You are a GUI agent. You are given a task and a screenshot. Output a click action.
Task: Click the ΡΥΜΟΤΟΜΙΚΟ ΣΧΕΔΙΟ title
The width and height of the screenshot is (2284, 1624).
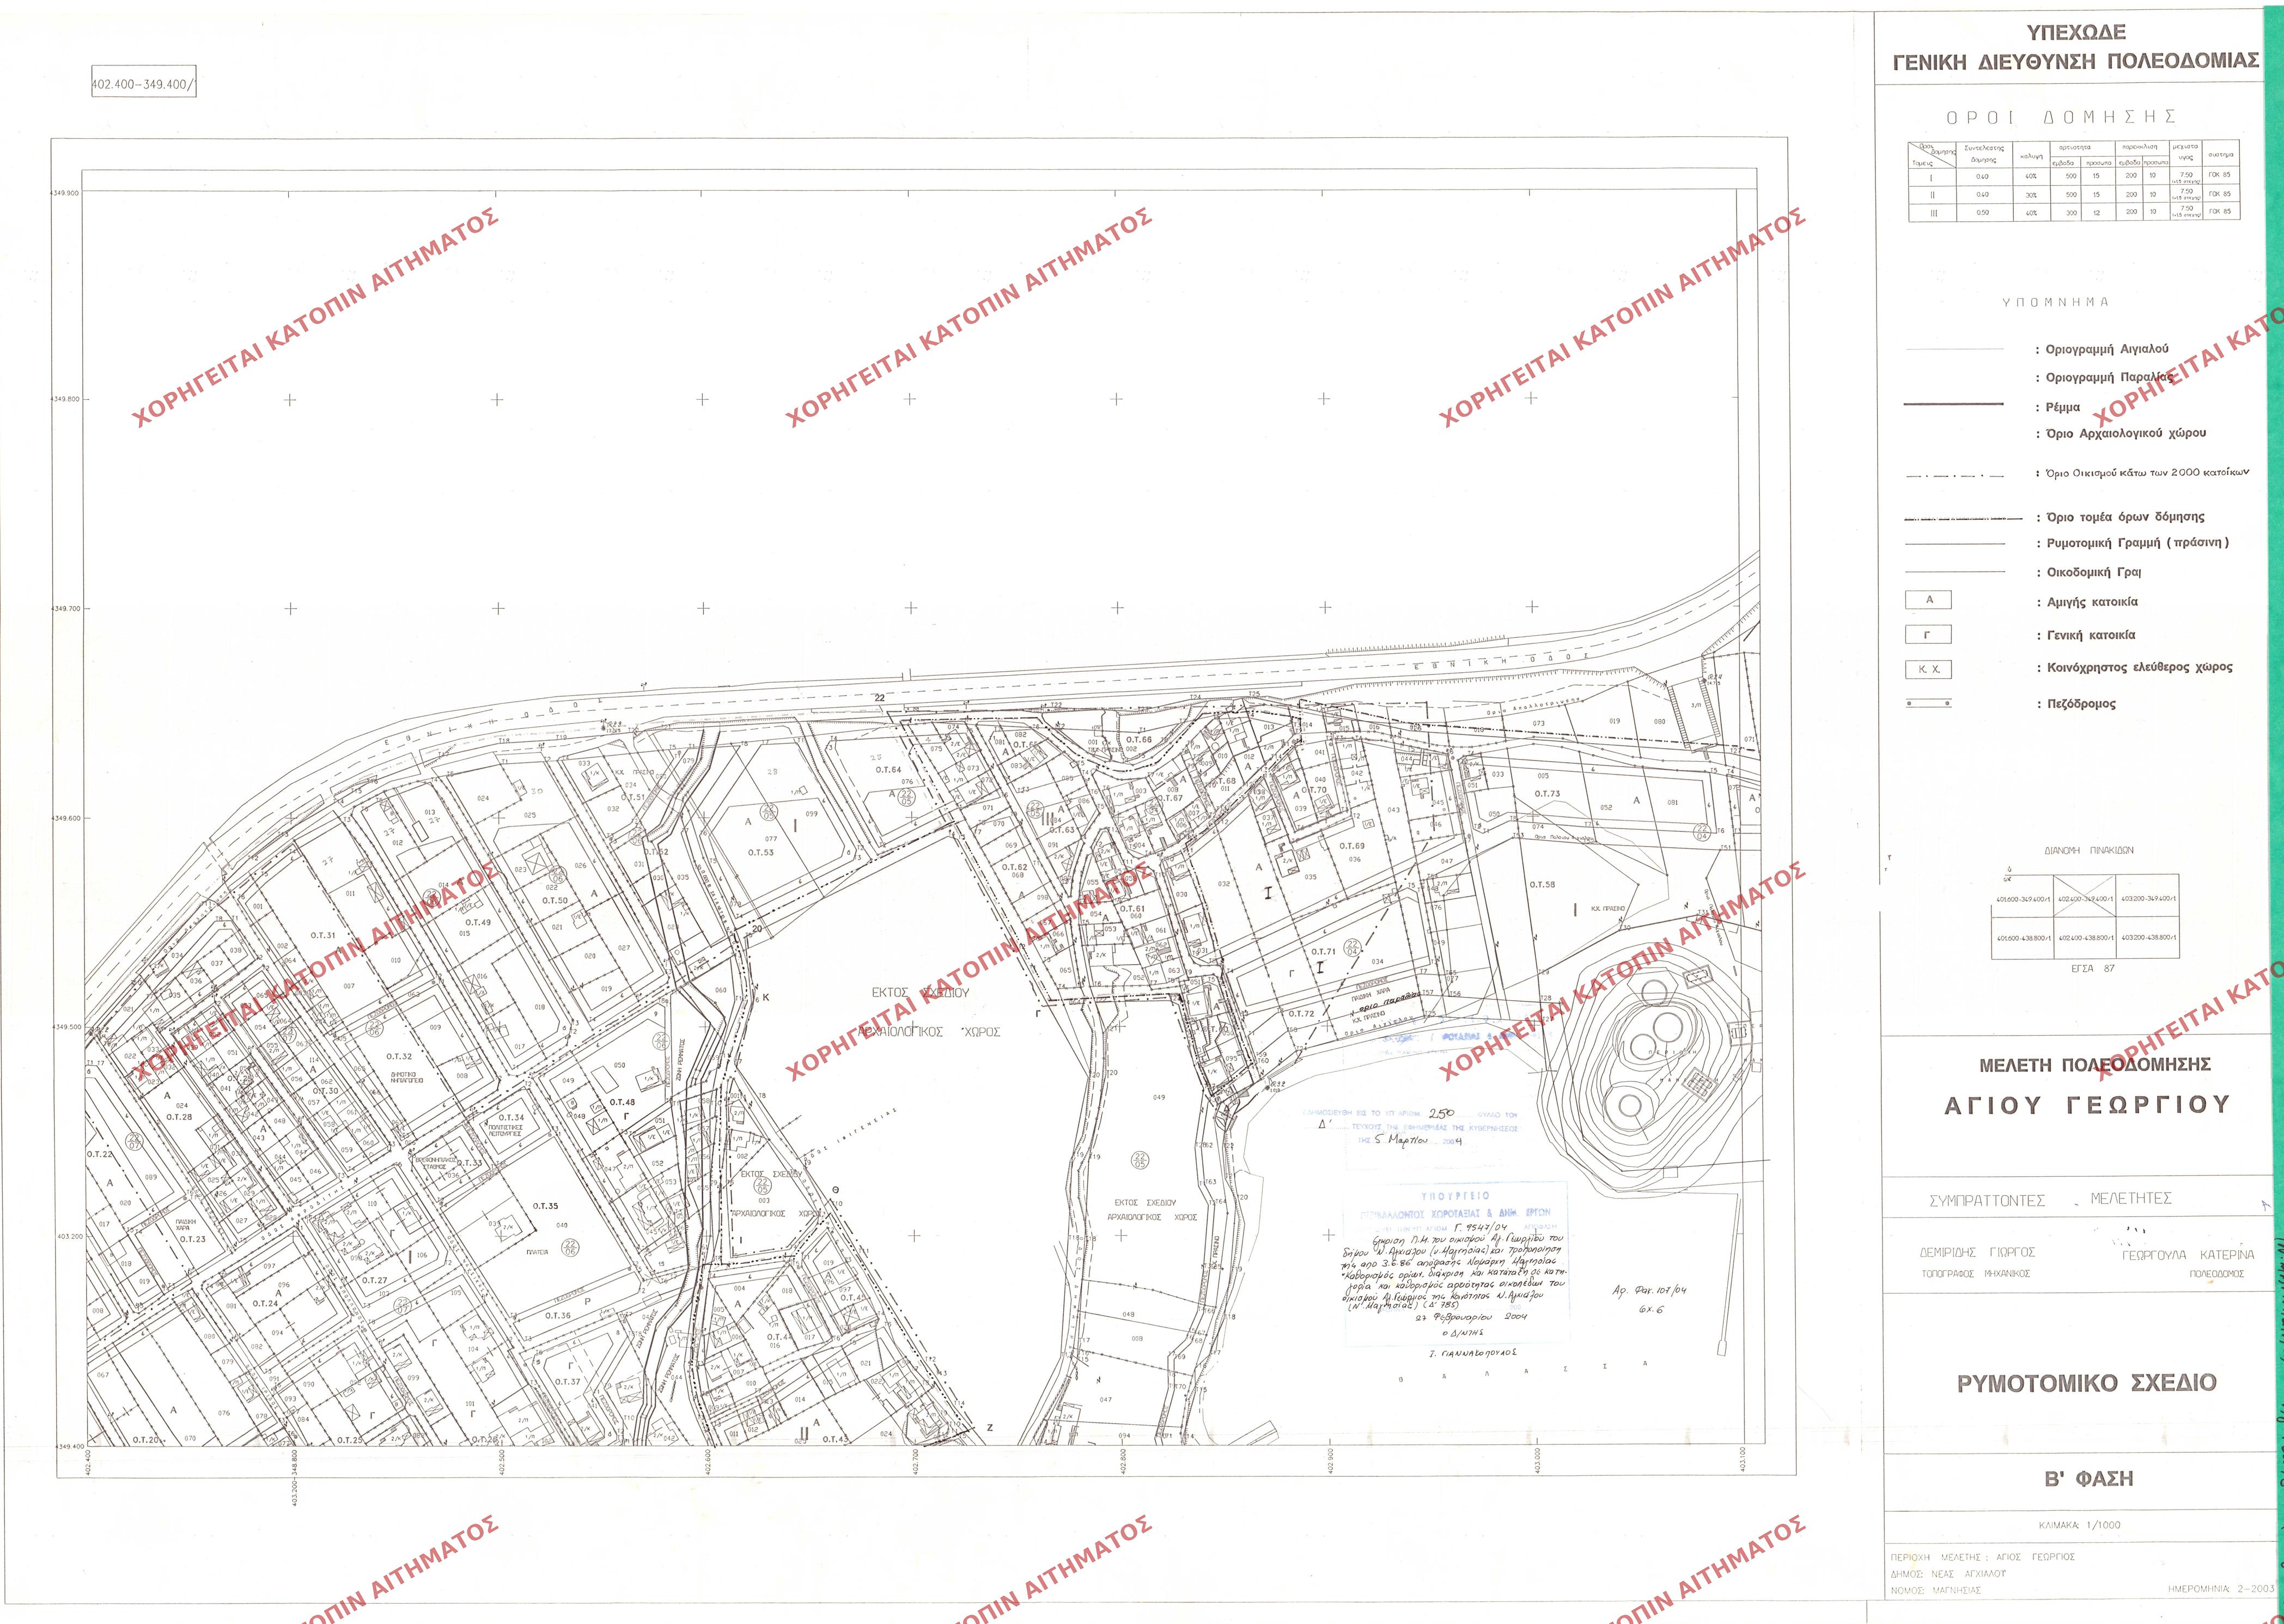[2086, 1383]
